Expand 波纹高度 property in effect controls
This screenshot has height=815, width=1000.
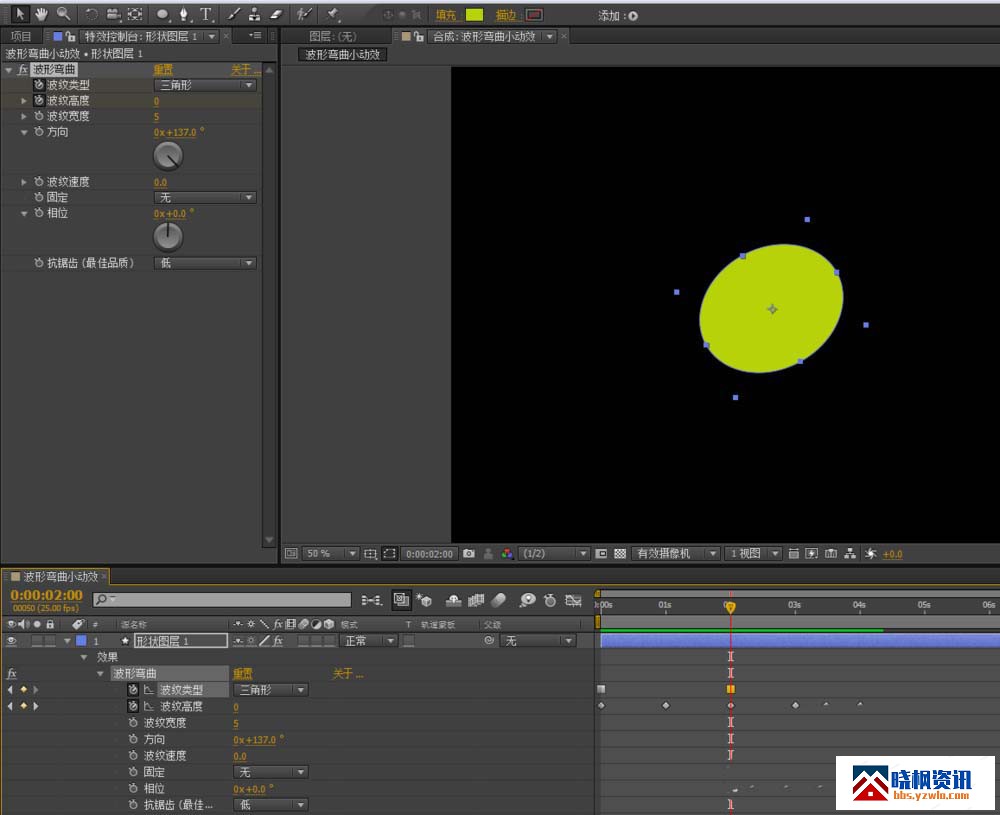pyautogui.click(x=24, y=101)
